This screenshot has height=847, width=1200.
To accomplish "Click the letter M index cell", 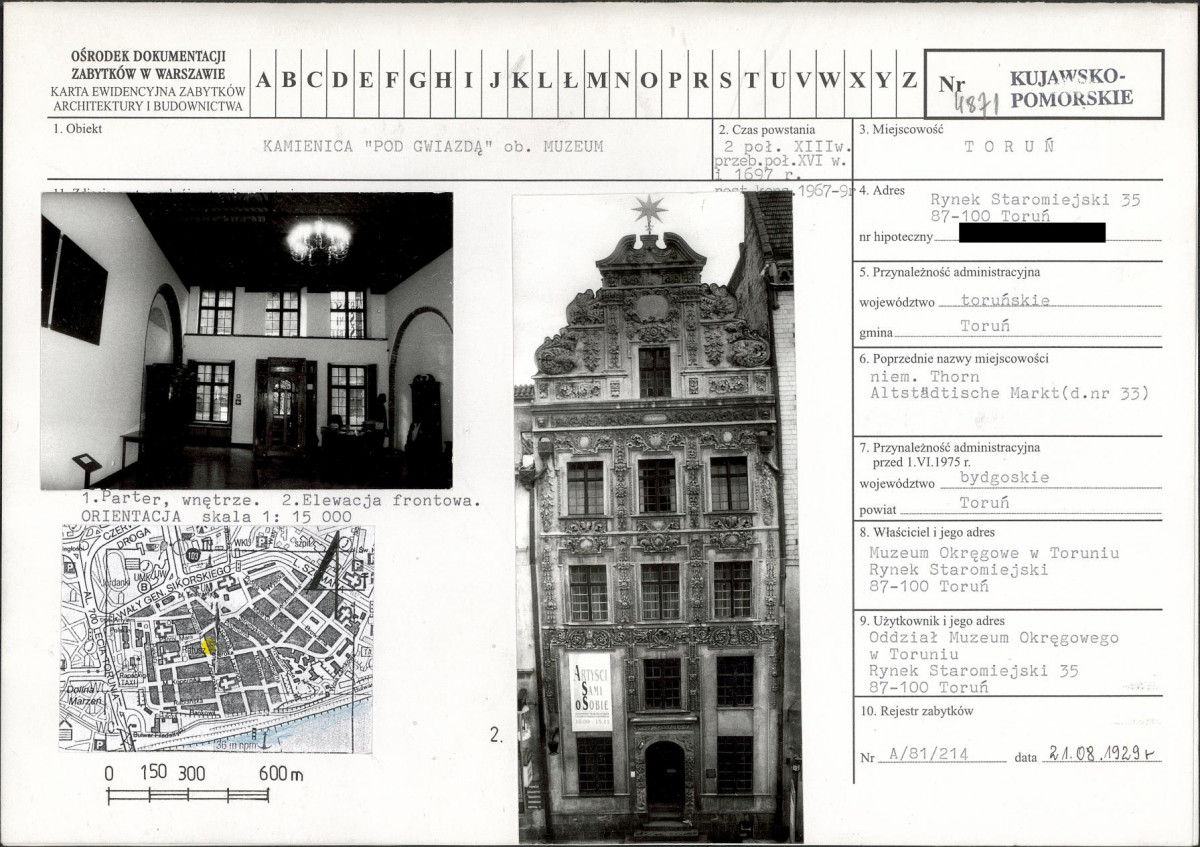I will (597, 82).
